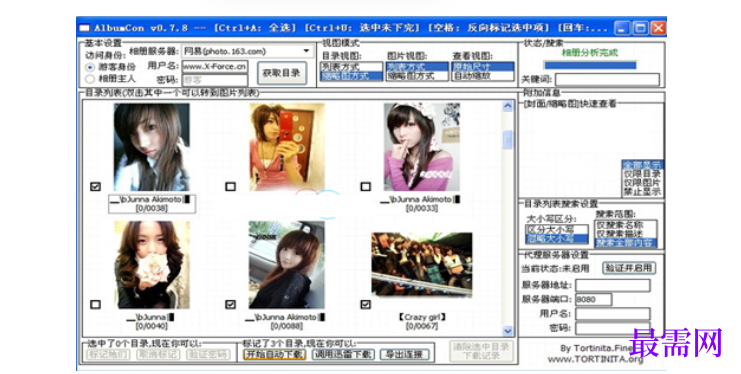This screenshot has height=374, width=741.
Task: Click the 开始自动下载 button
Action: 275,354
